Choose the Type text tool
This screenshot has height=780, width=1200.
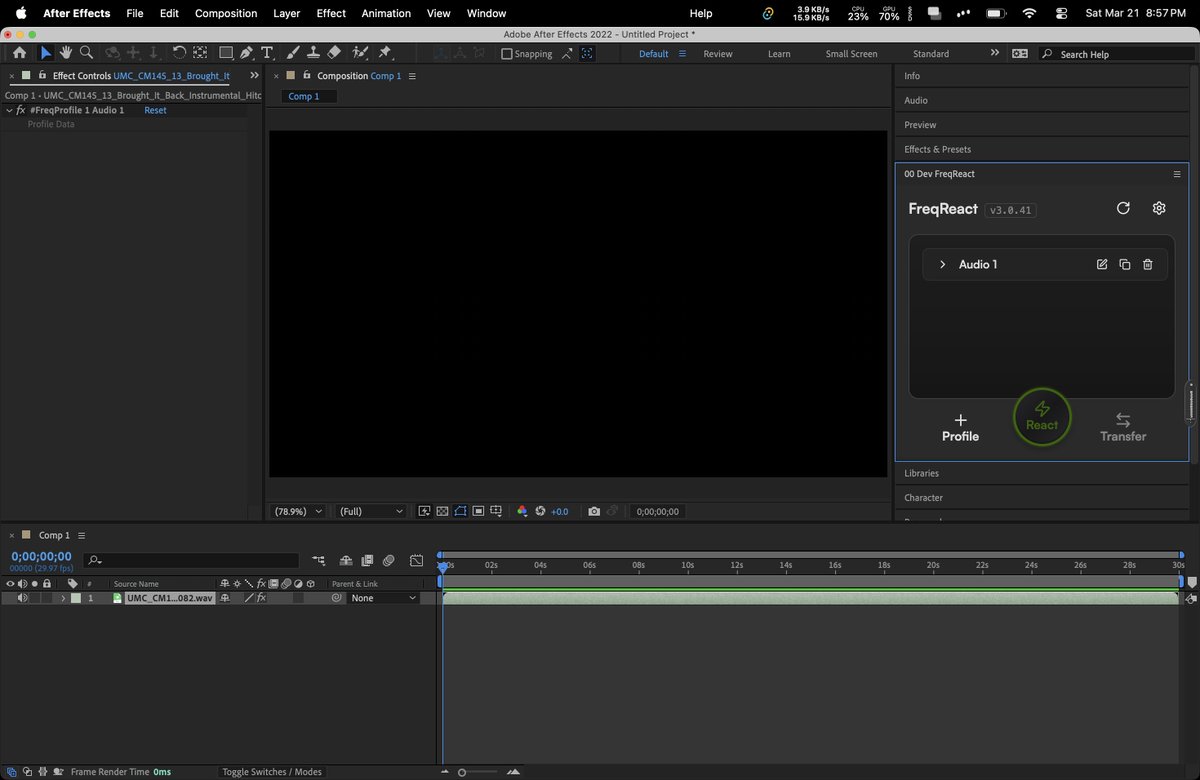tap(267, 53)
